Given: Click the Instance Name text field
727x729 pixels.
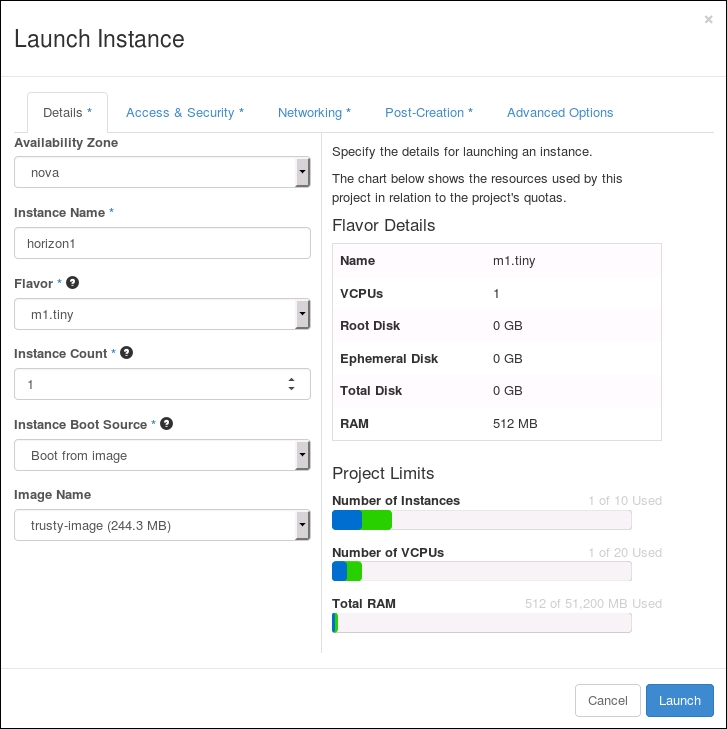Looking at the screenshot, I should coord(162,243).
